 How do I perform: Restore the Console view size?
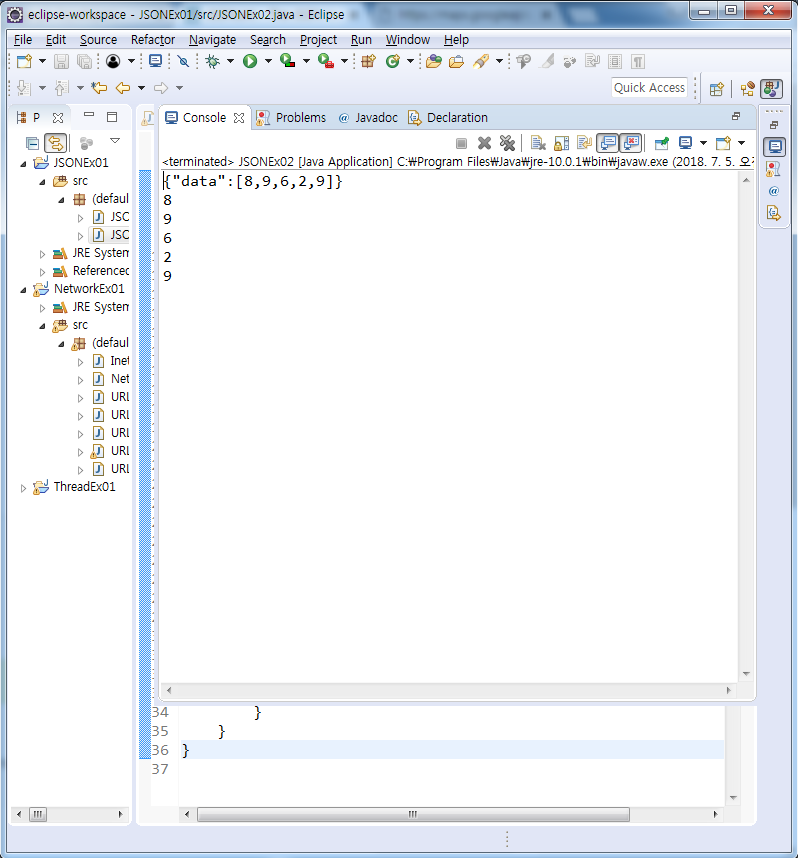click(736, 116)
